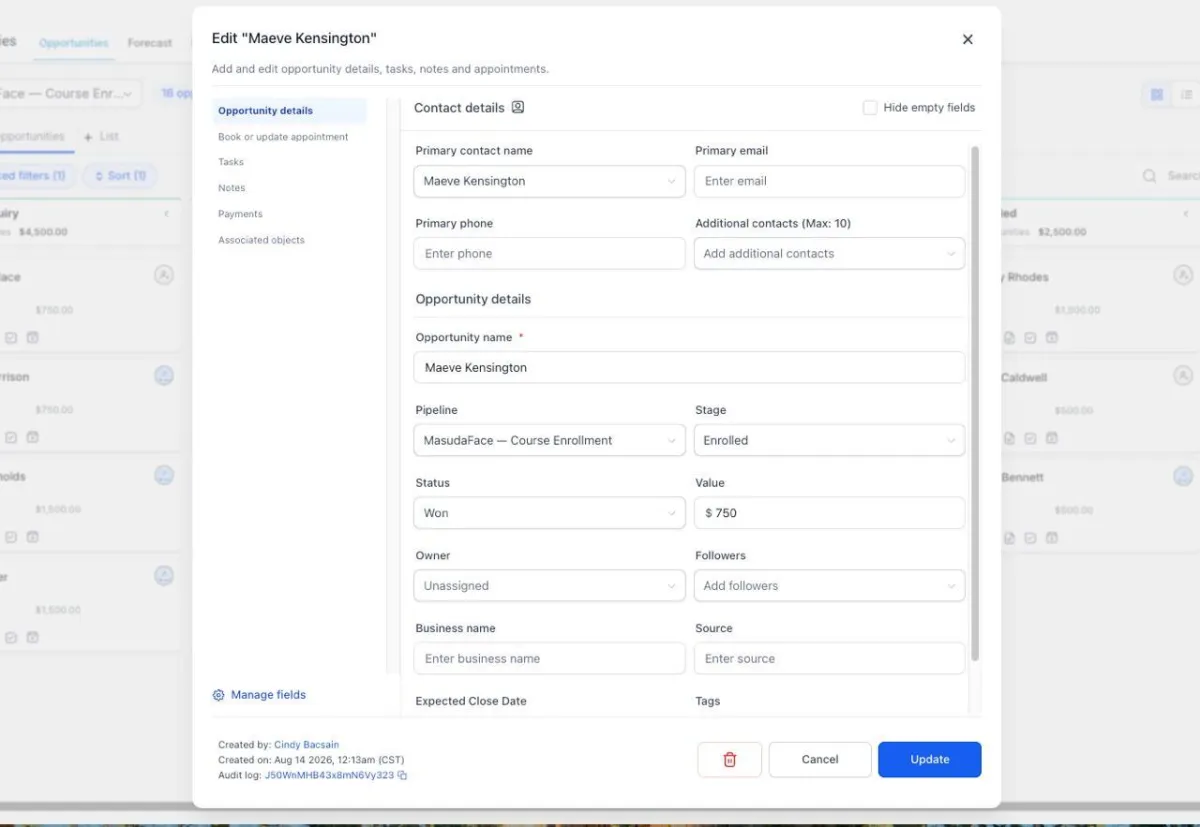
Task: Open the Cindy Bacsain creator link
Action: [306, 745]
